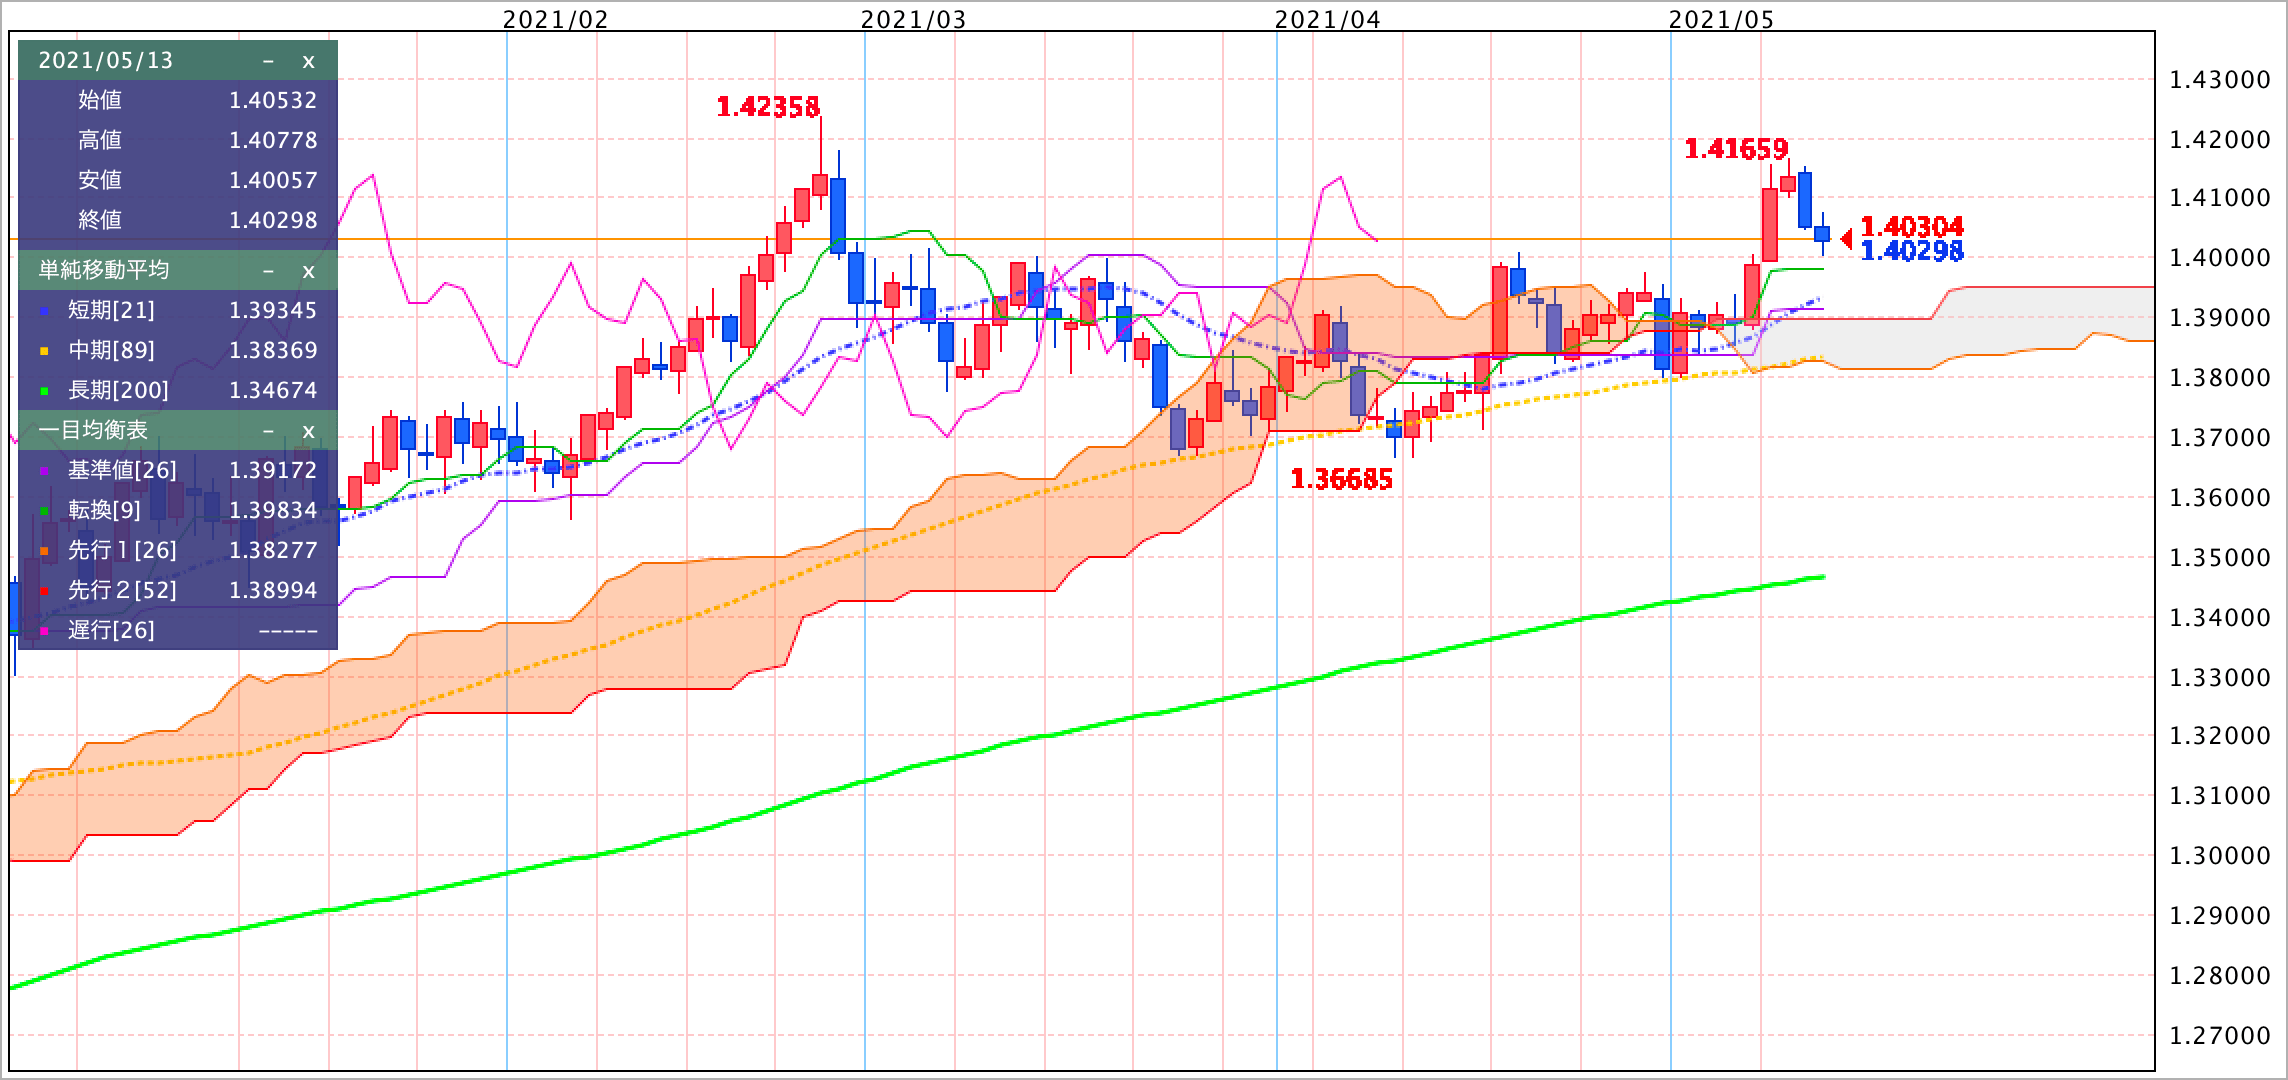
Task: Click the 長期 value 1.34674
Action: pos(273,390)
